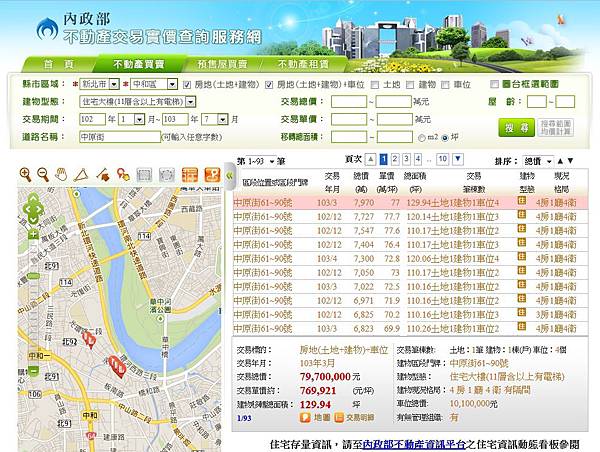This screenshot has height=452, width=600.
Task: Click the map zoom level slider handle
Action: coord(33,276)
